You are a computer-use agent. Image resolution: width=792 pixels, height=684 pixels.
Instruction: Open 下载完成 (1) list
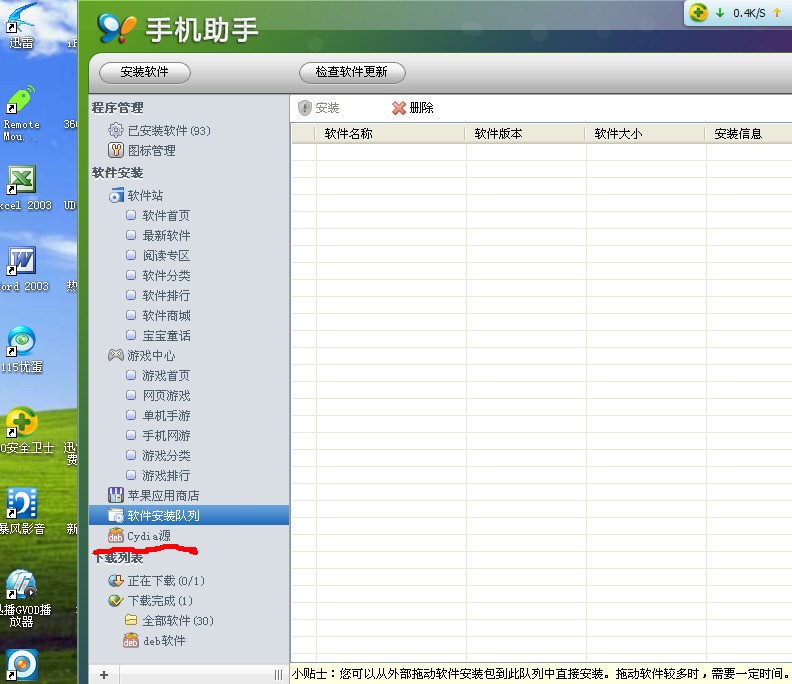(x=151, y=601)
